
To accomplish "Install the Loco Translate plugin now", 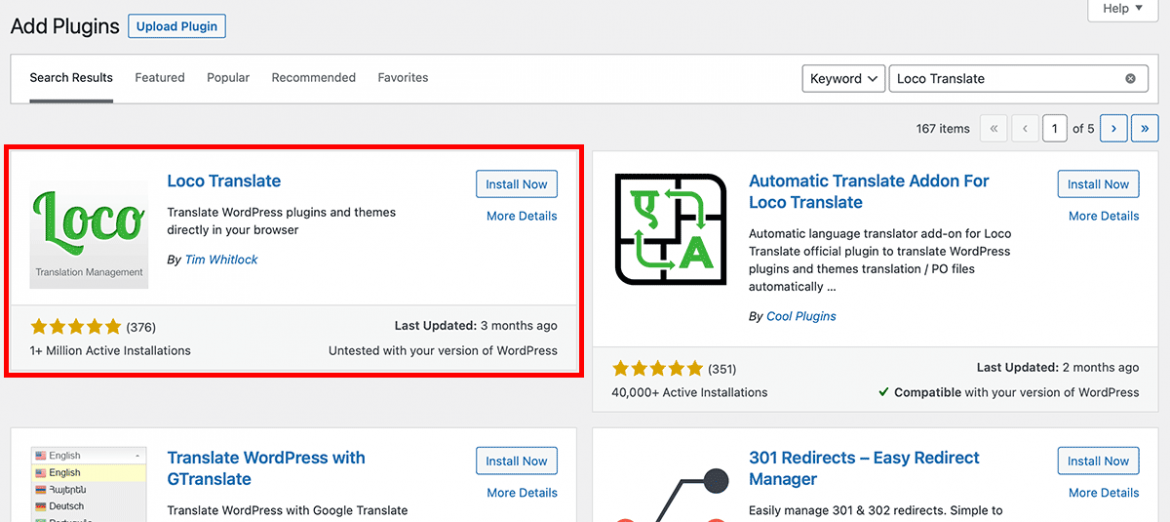I will [x=516, y=184].
